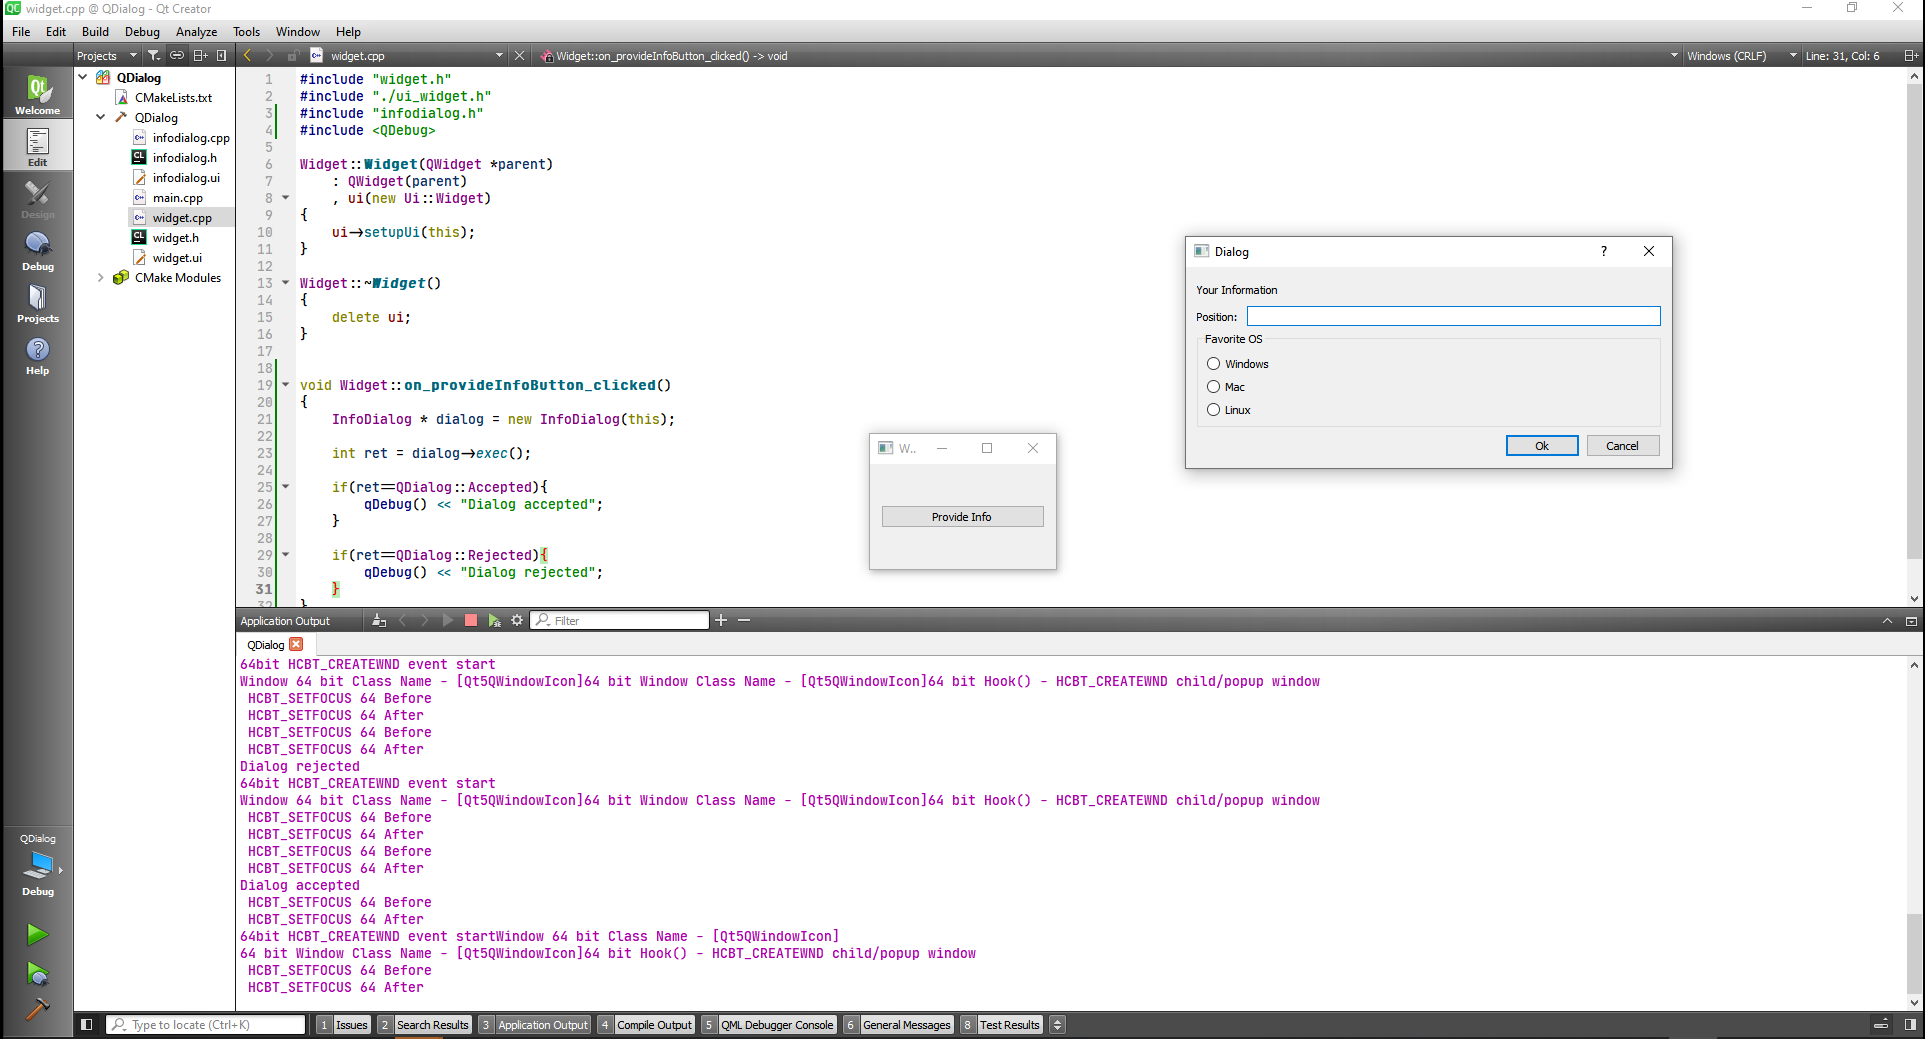Click the QDialog kit selector monitor icon
Image resolution: width=1925 pixels, height=1039 pixels.
coord(37,865)
